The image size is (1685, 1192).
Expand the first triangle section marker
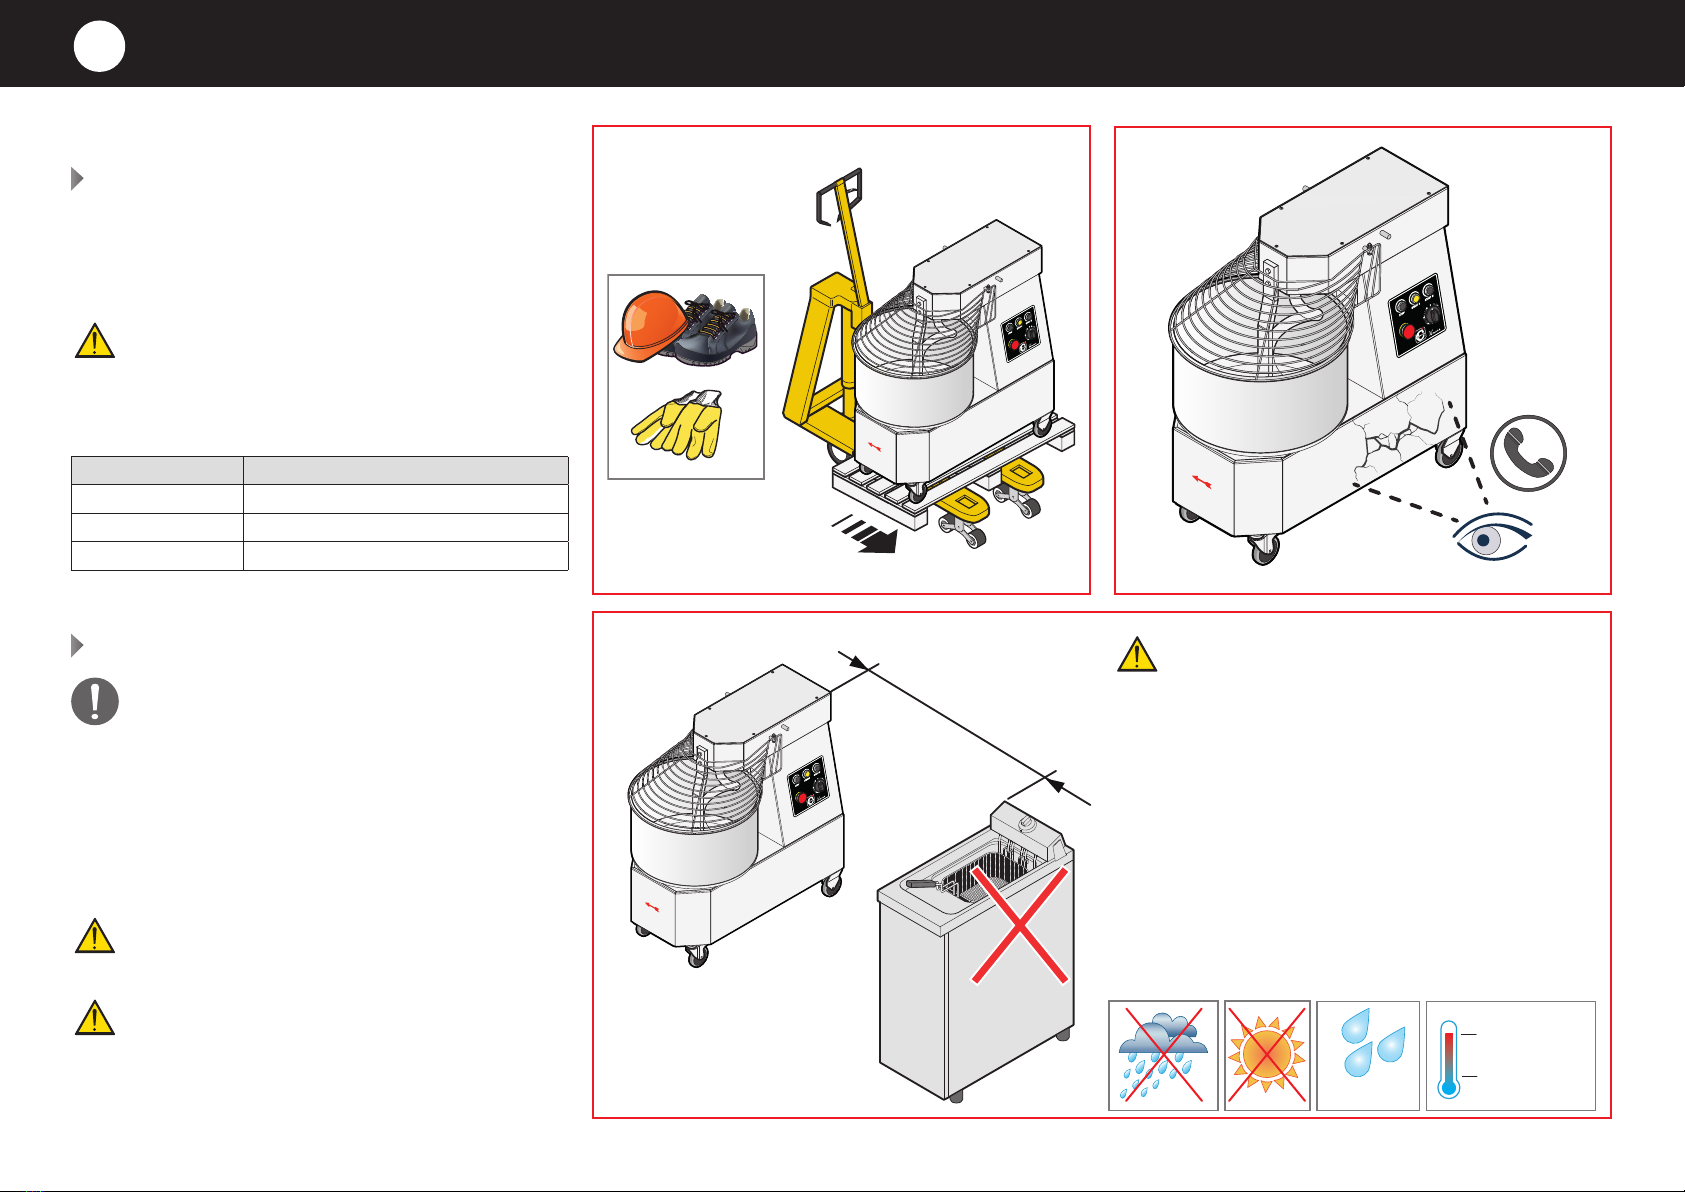(77, 179)
